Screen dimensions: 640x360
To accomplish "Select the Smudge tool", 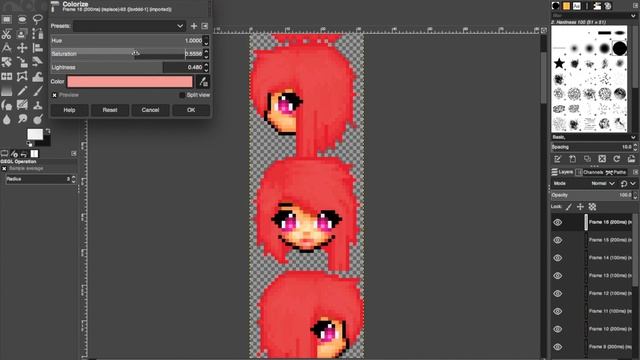I will click(x=22, y=120).
